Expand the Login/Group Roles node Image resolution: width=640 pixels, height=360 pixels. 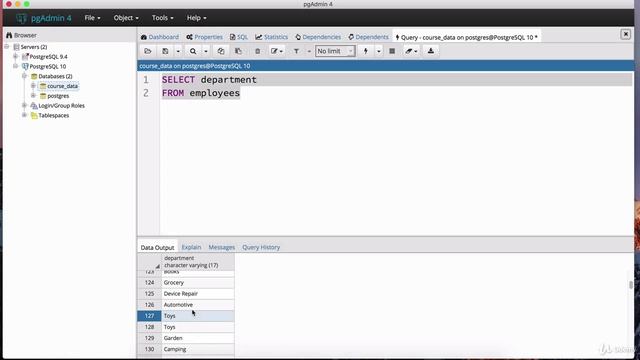point(24,105)
